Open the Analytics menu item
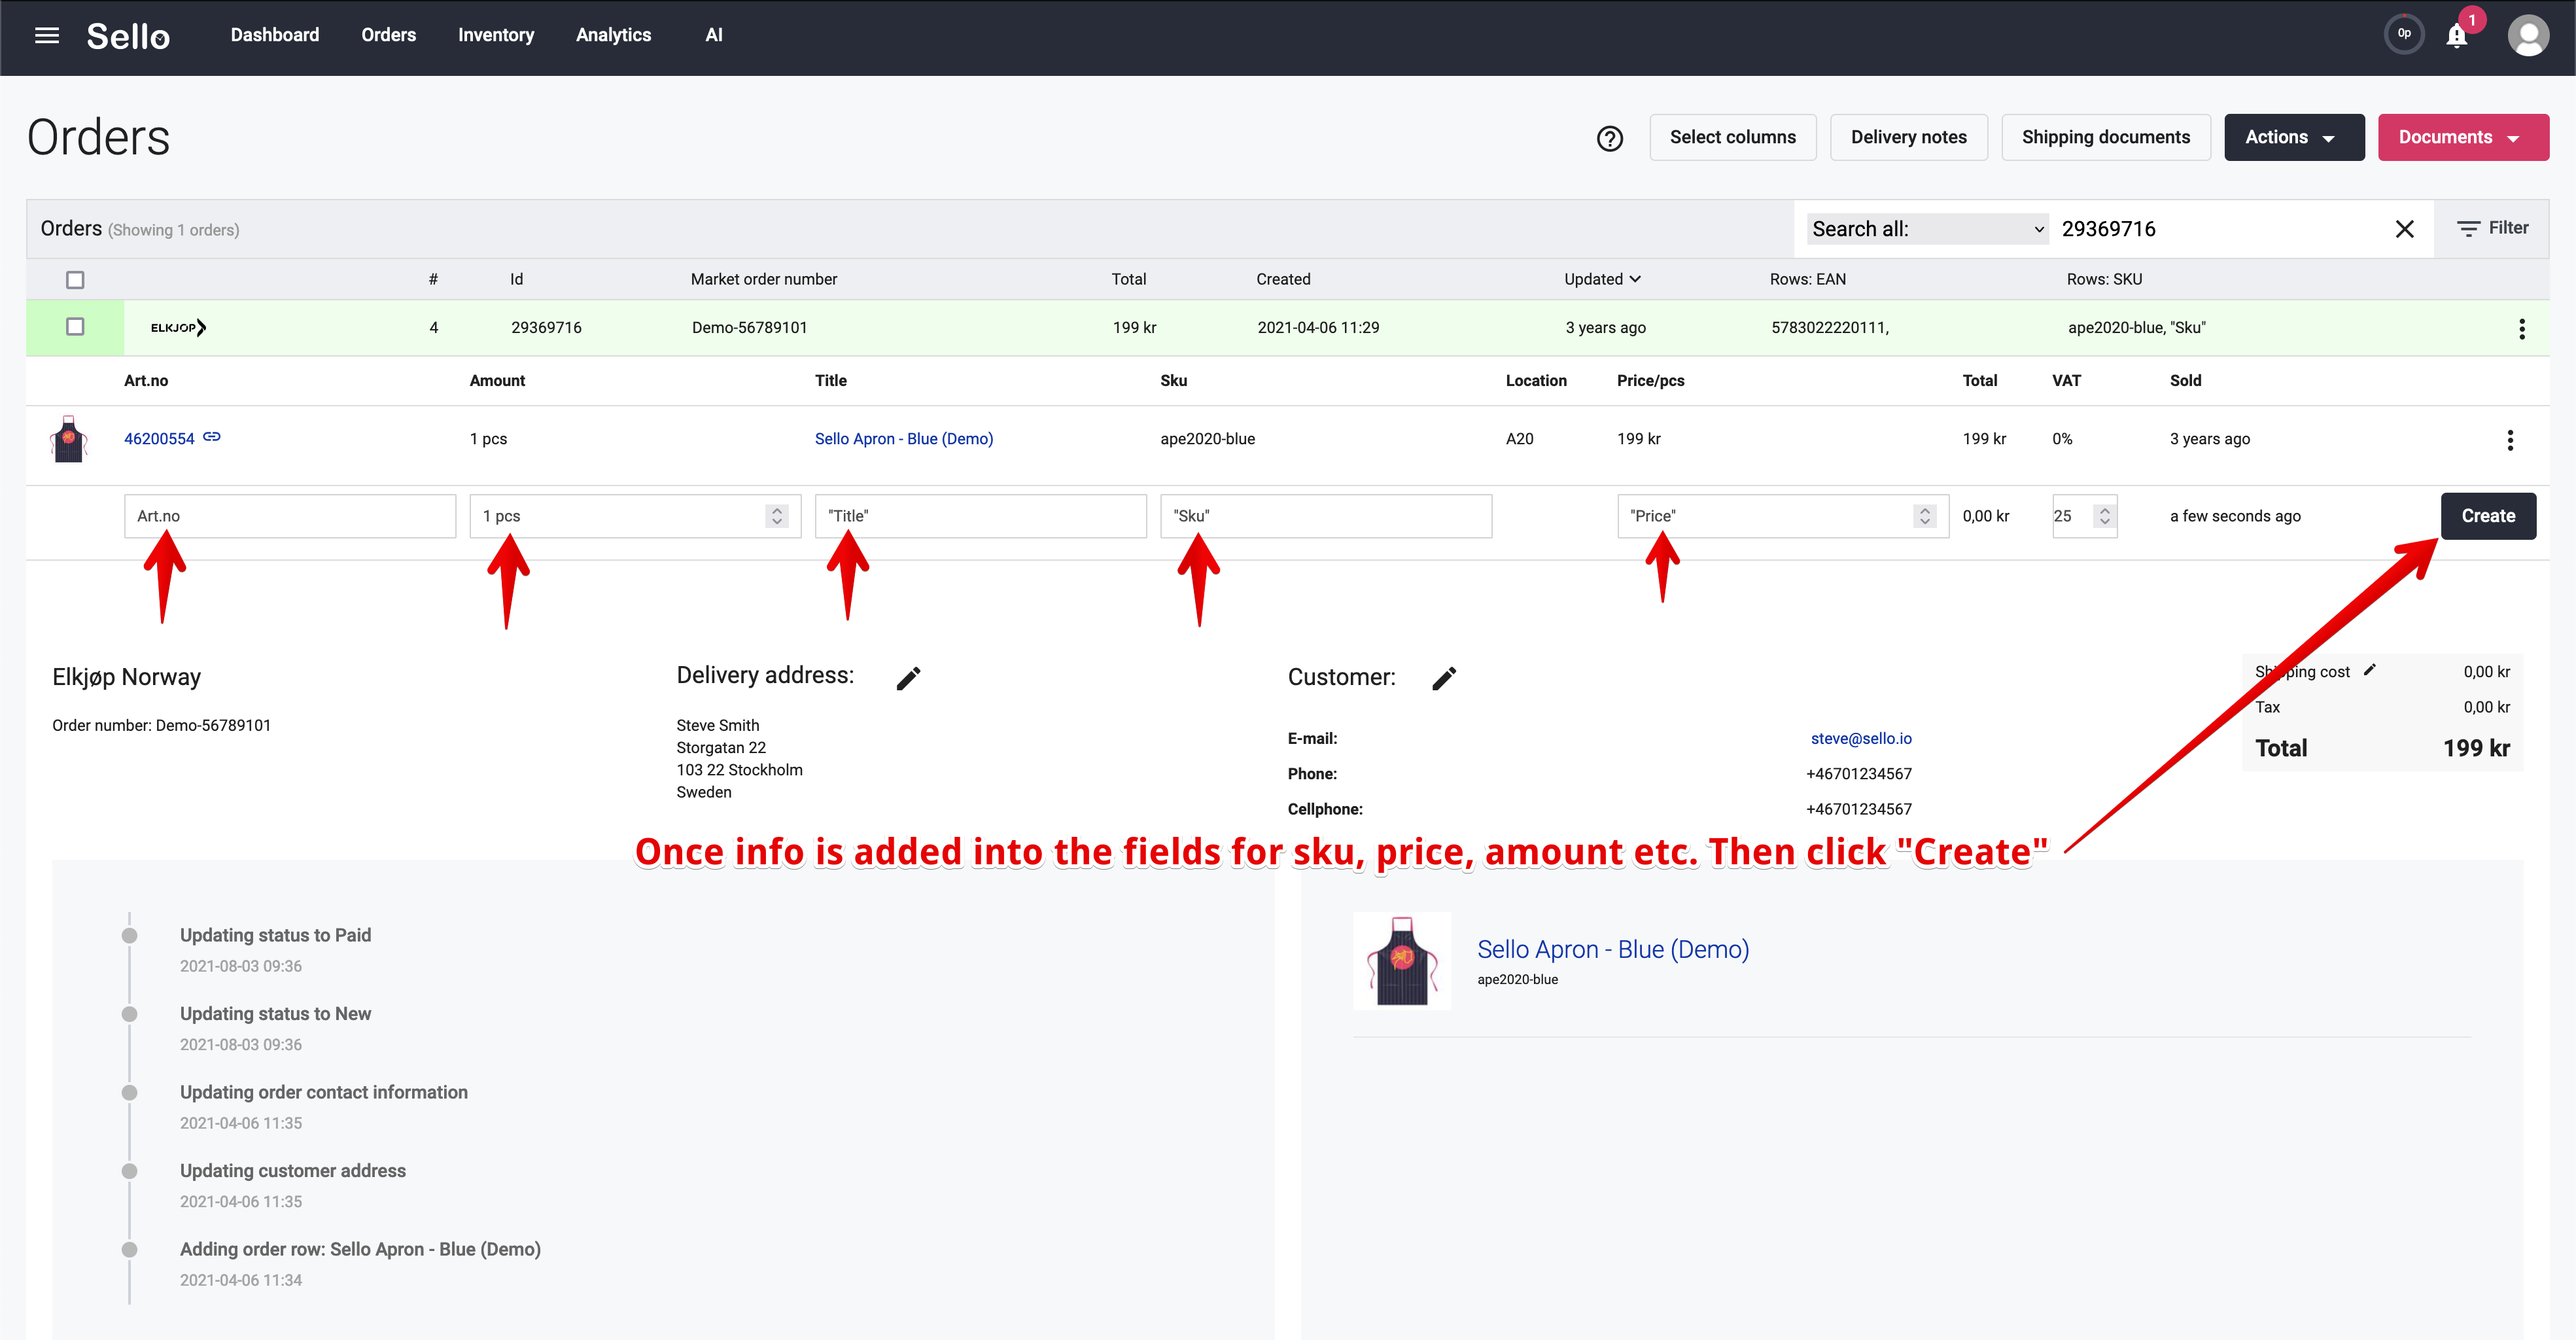This screenshot has height=1340, width=2576. tap(613, 35)
